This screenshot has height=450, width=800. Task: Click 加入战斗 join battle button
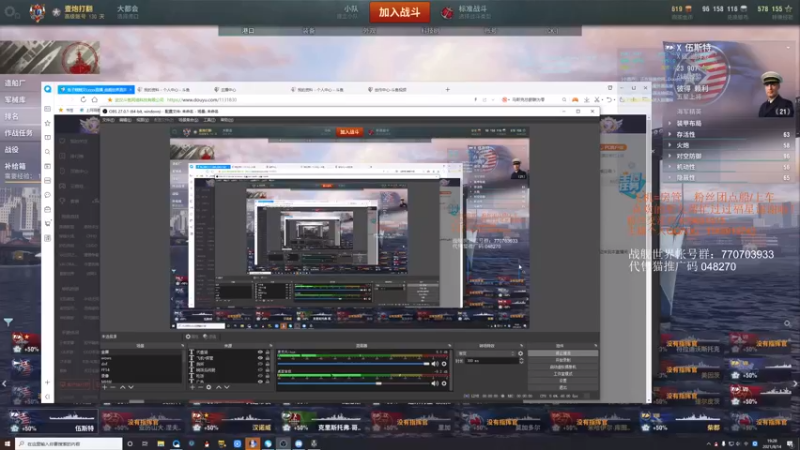pos(399,12)
